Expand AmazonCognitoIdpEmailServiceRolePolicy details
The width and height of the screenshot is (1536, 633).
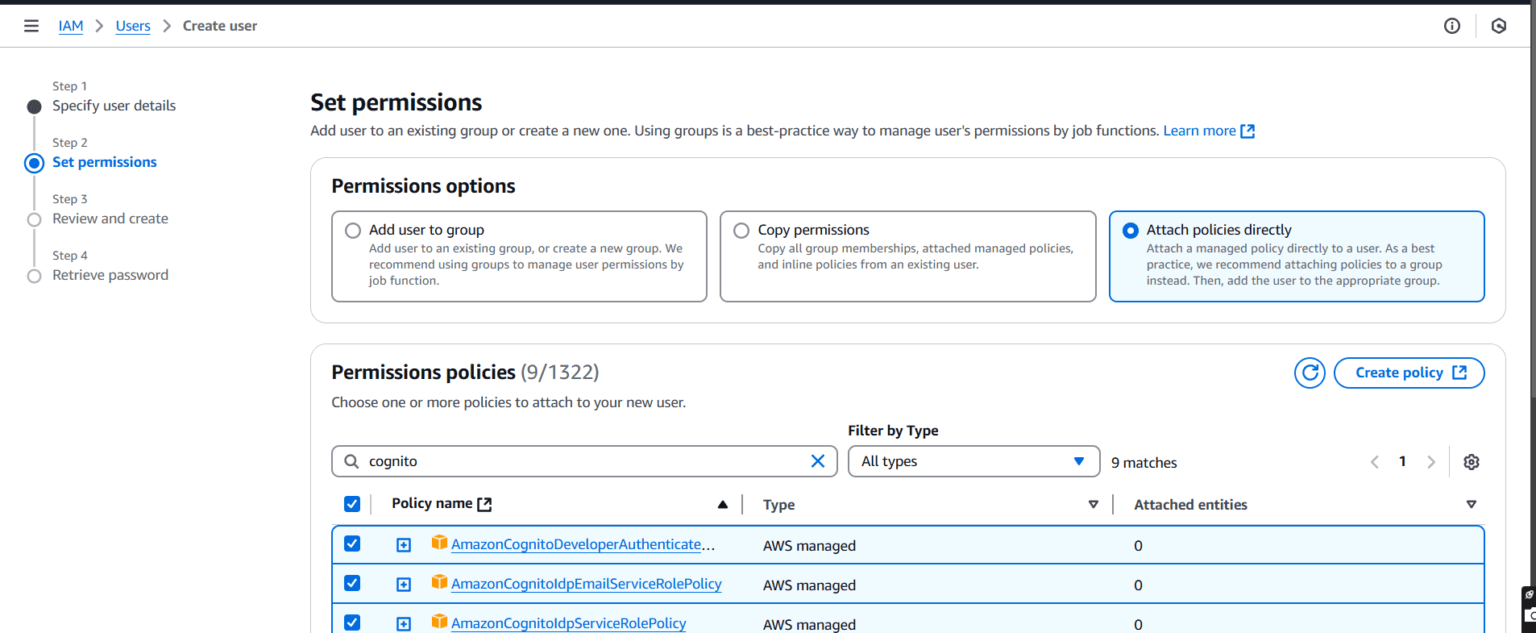tap(403, 583)
